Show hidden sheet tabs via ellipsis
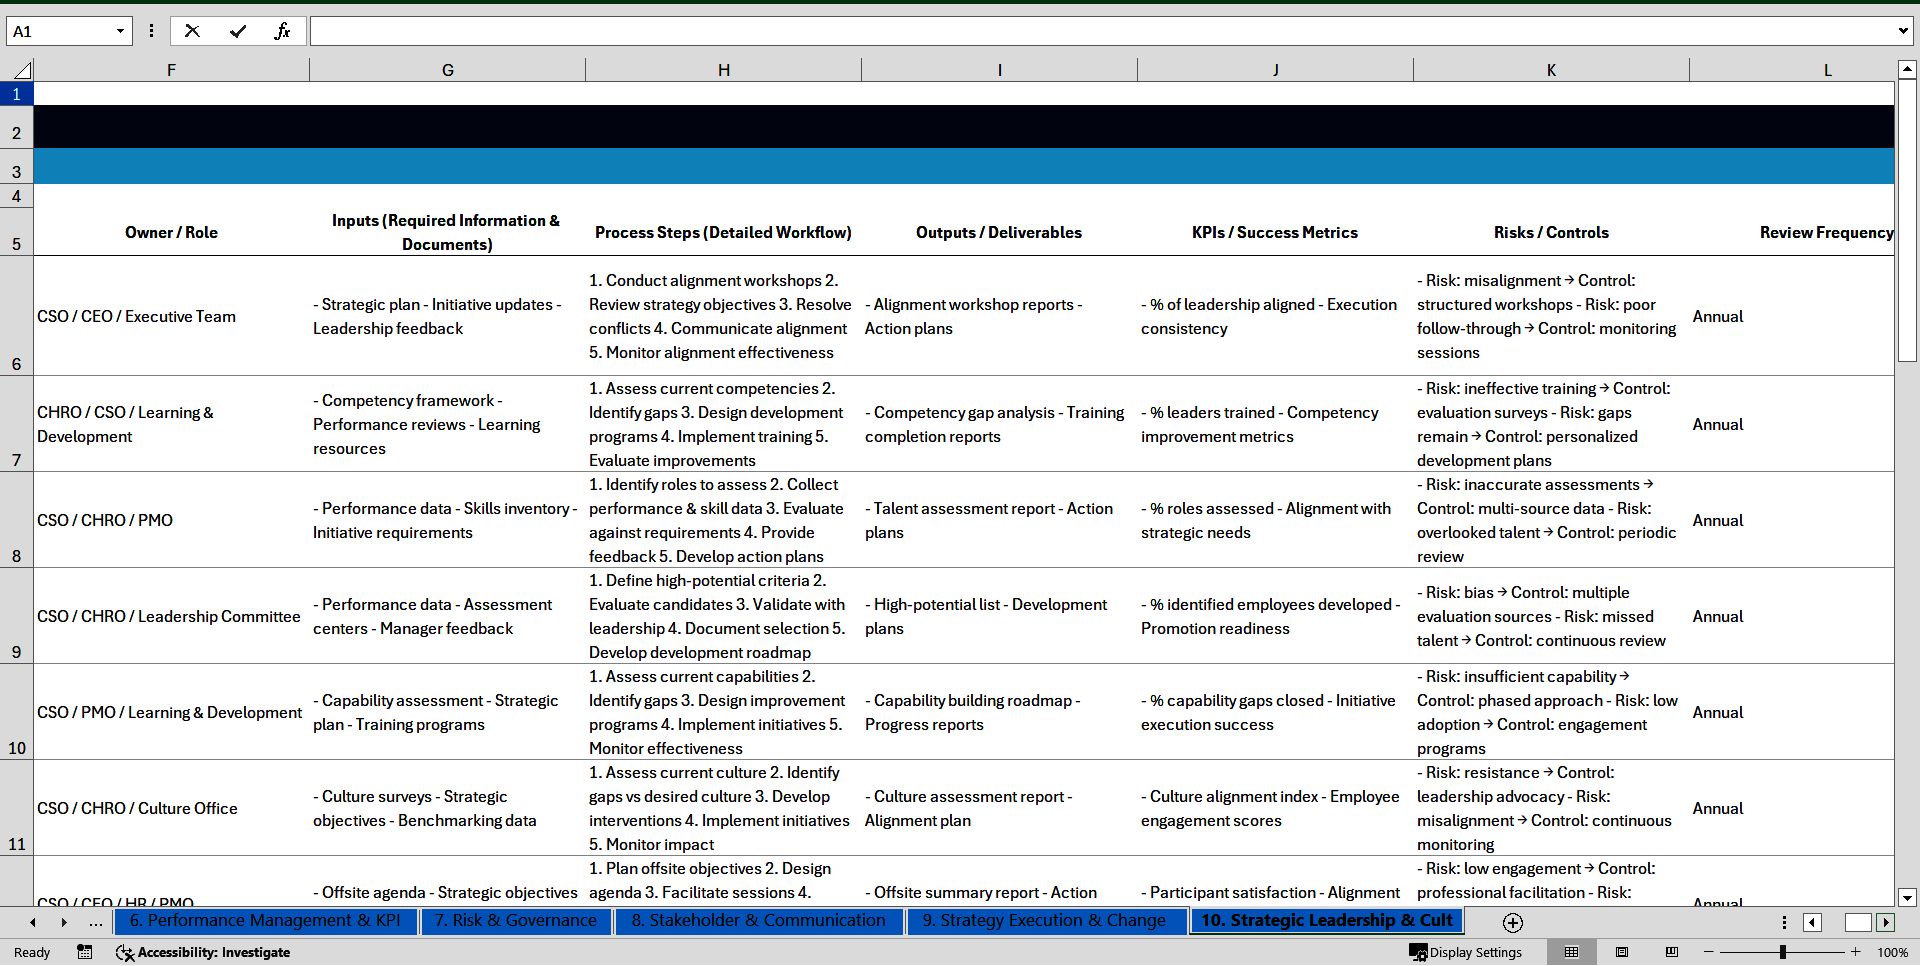The height and width of the screenshot is (966, 1920). click(96, 922)
